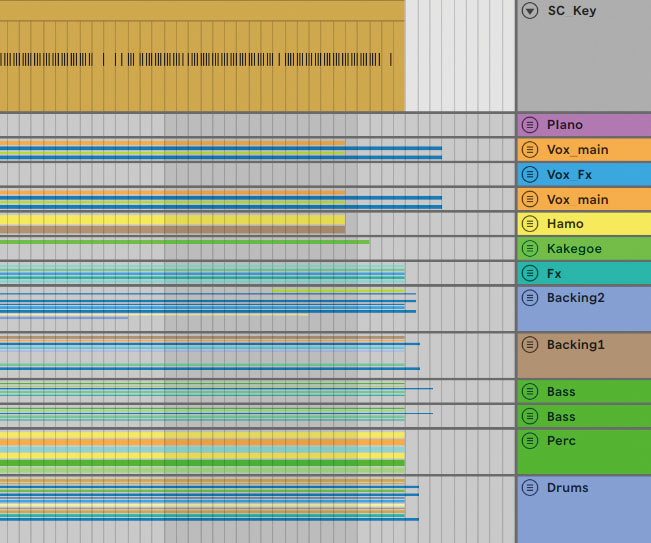
Task: Select the Vox_Fx track header
Action: [x=584, y=174]
